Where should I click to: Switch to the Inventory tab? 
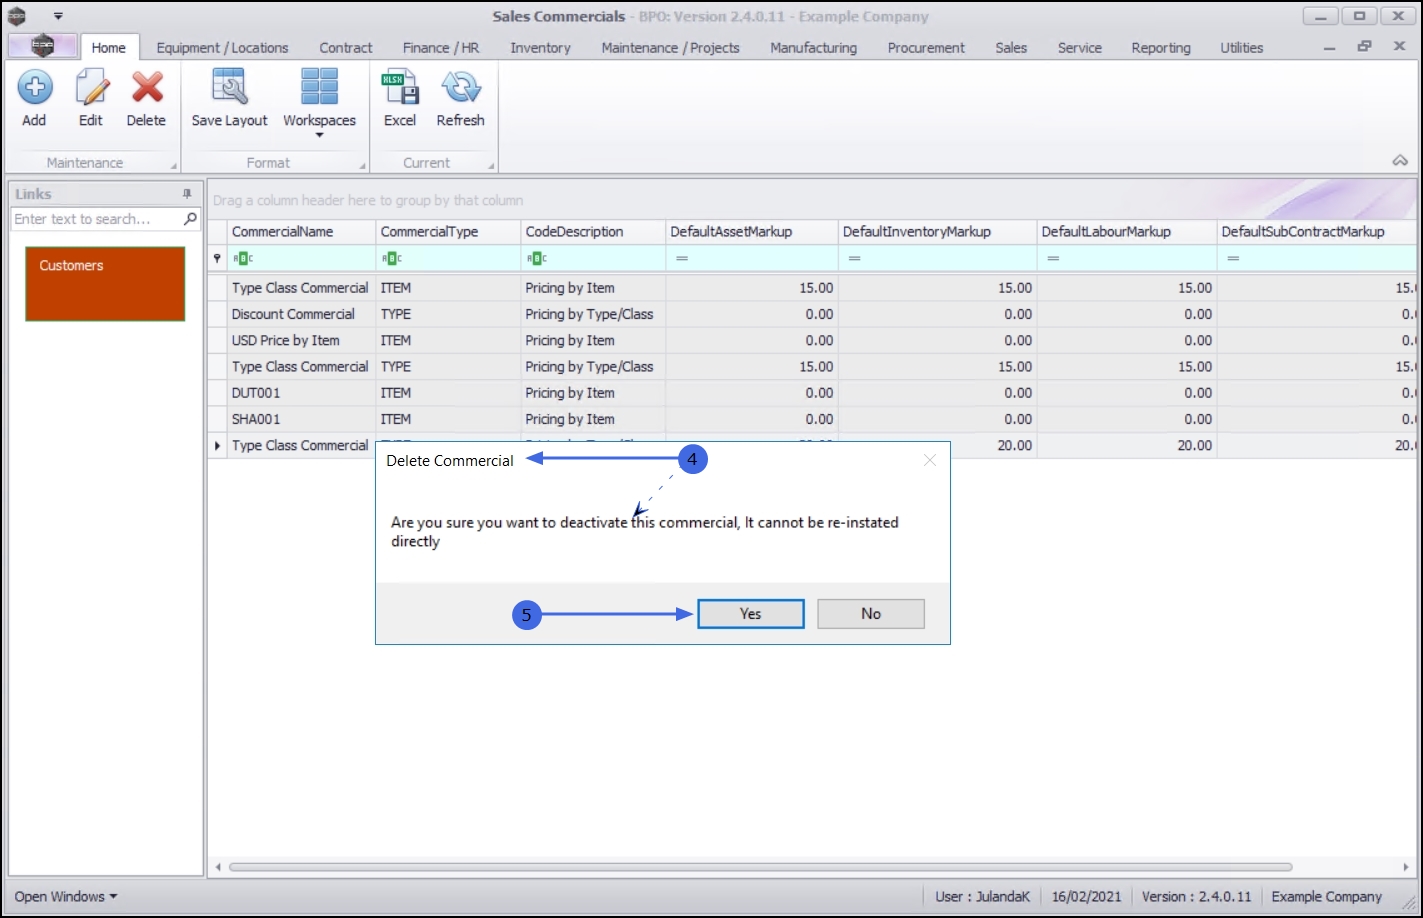(x=540, y=47)
